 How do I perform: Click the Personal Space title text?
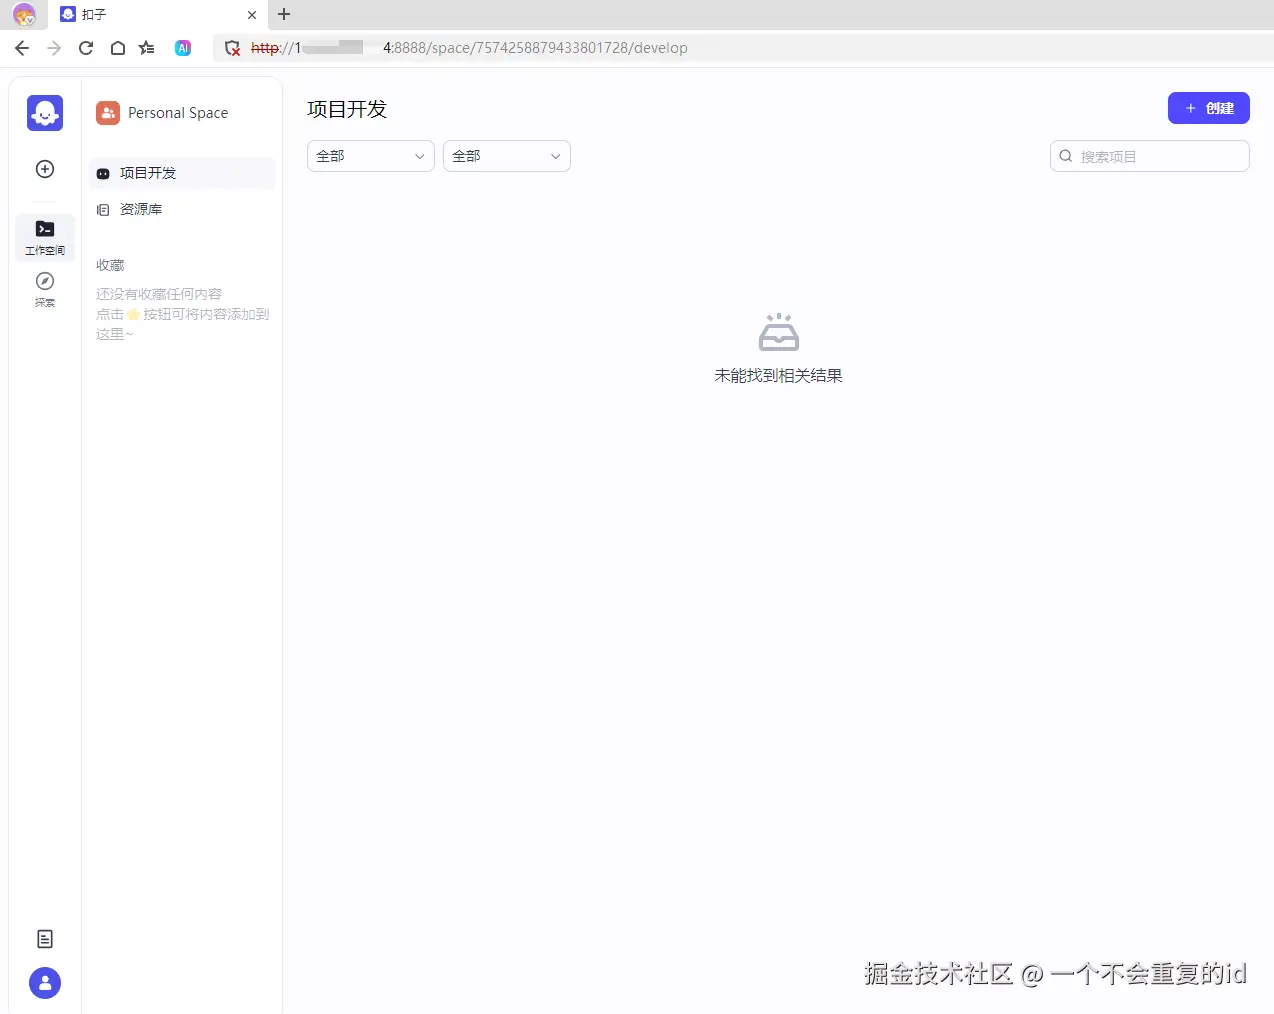tap(178, 113)
